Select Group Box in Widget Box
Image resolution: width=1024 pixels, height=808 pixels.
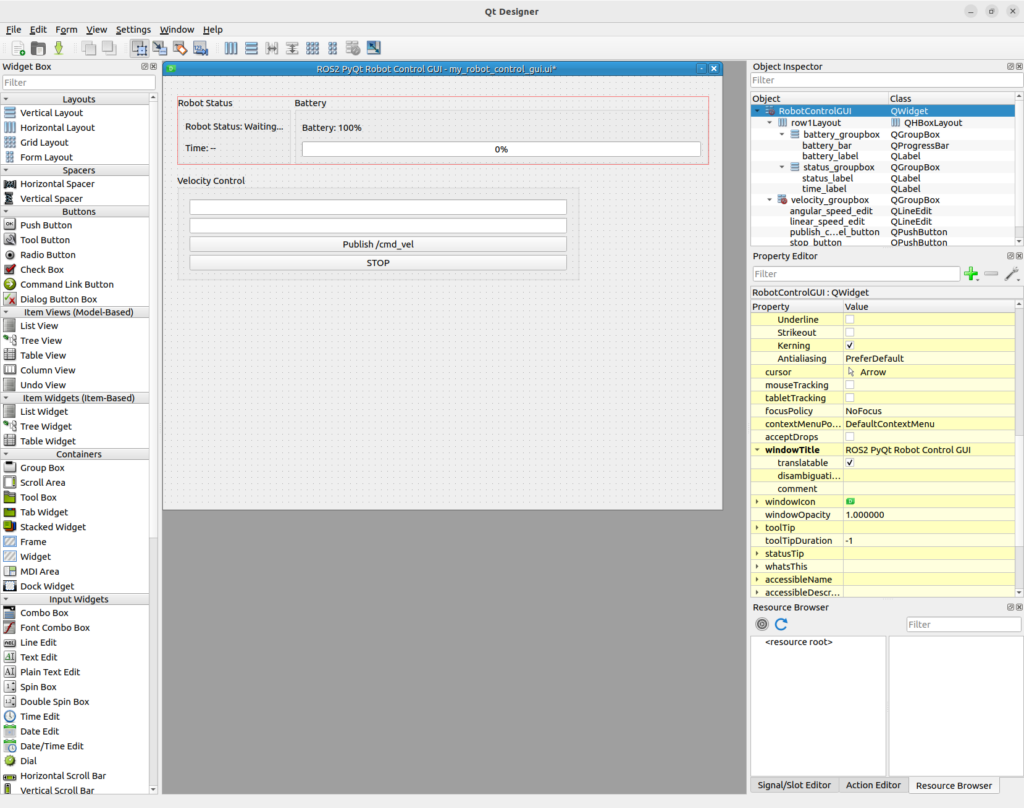42,468
